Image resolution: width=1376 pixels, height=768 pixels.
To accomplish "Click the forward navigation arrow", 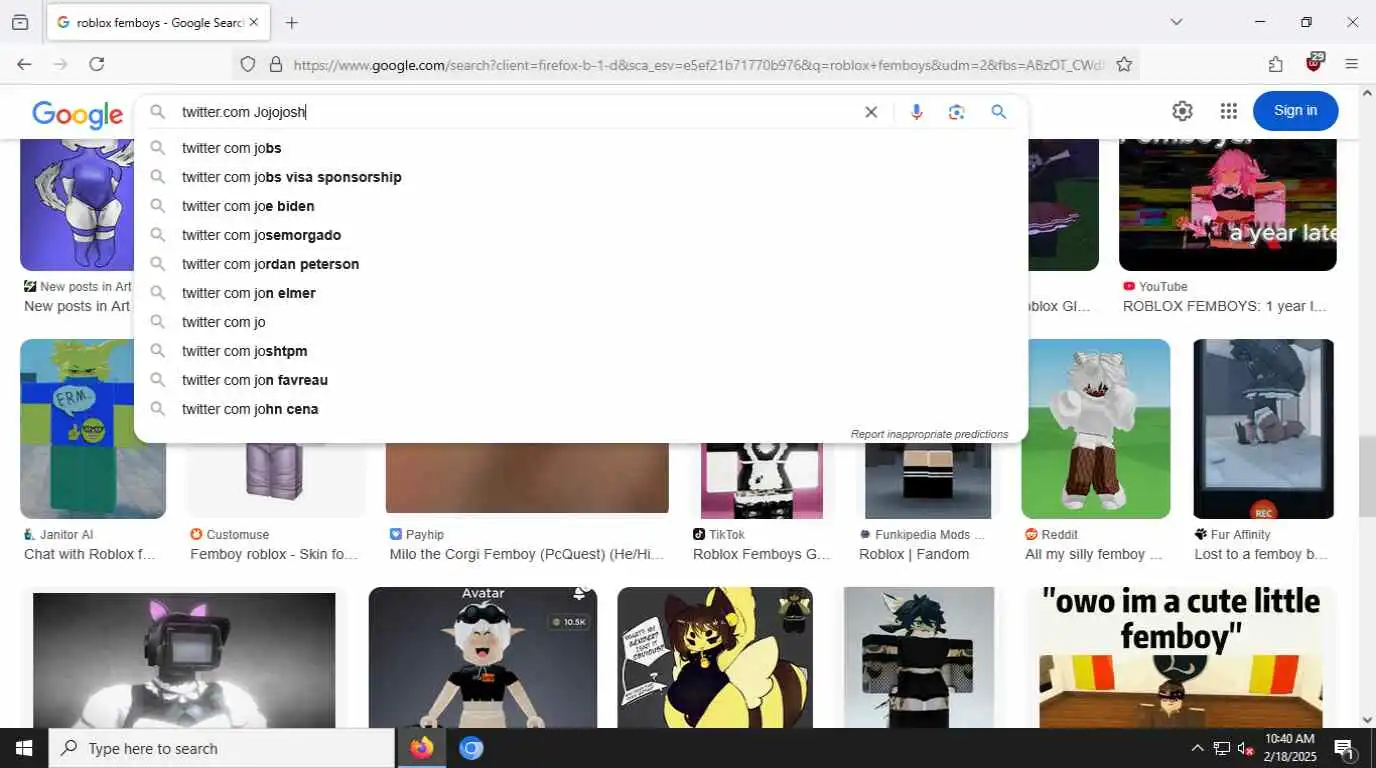I will pyautogui.click(x=60, y=64).
